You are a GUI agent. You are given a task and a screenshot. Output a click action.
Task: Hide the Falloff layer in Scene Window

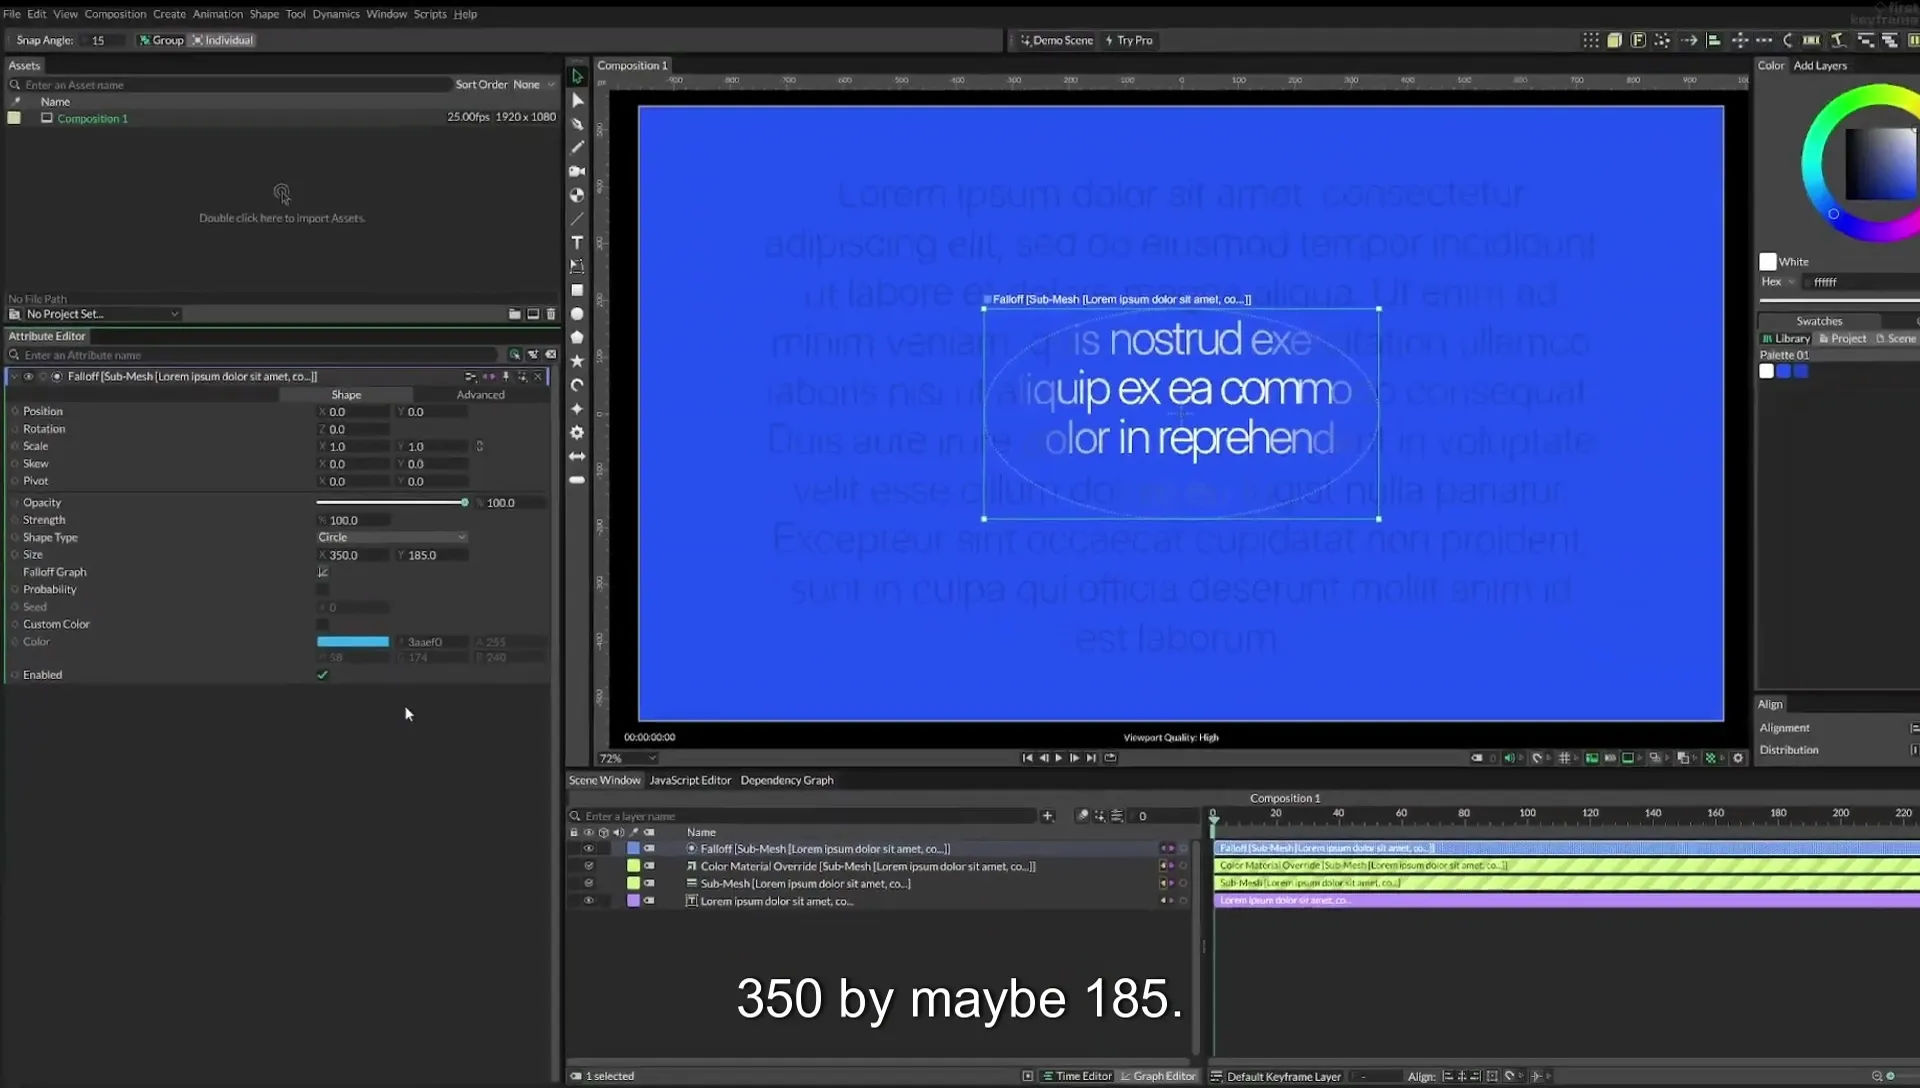(x=589, y=849)
